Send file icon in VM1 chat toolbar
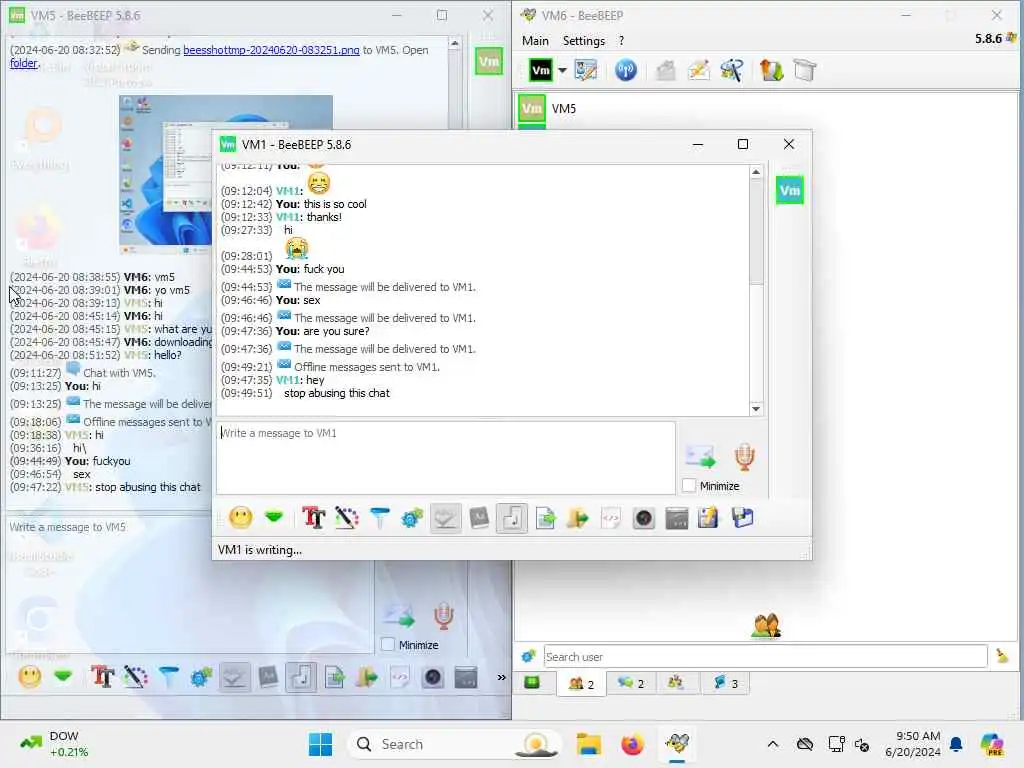 (545, 519)
